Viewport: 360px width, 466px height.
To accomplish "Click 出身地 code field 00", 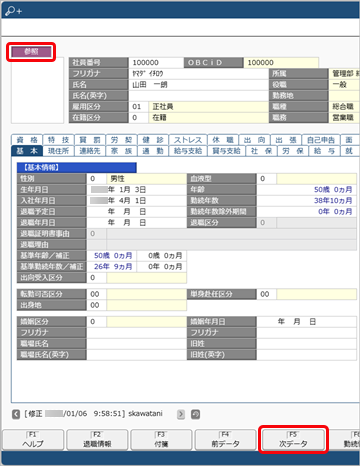I will (x=96, y=305).
